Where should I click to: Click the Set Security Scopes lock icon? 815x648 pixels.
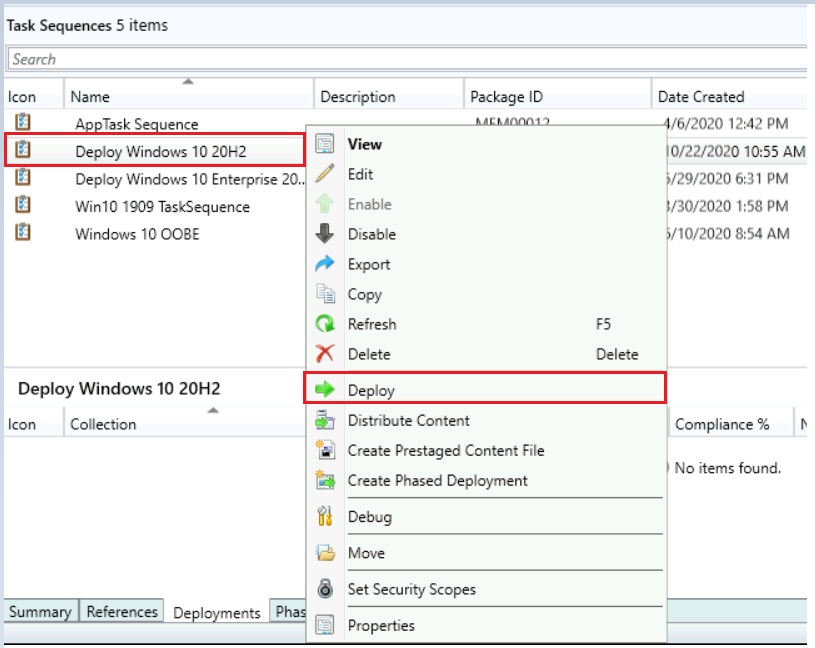pos(325,589)
